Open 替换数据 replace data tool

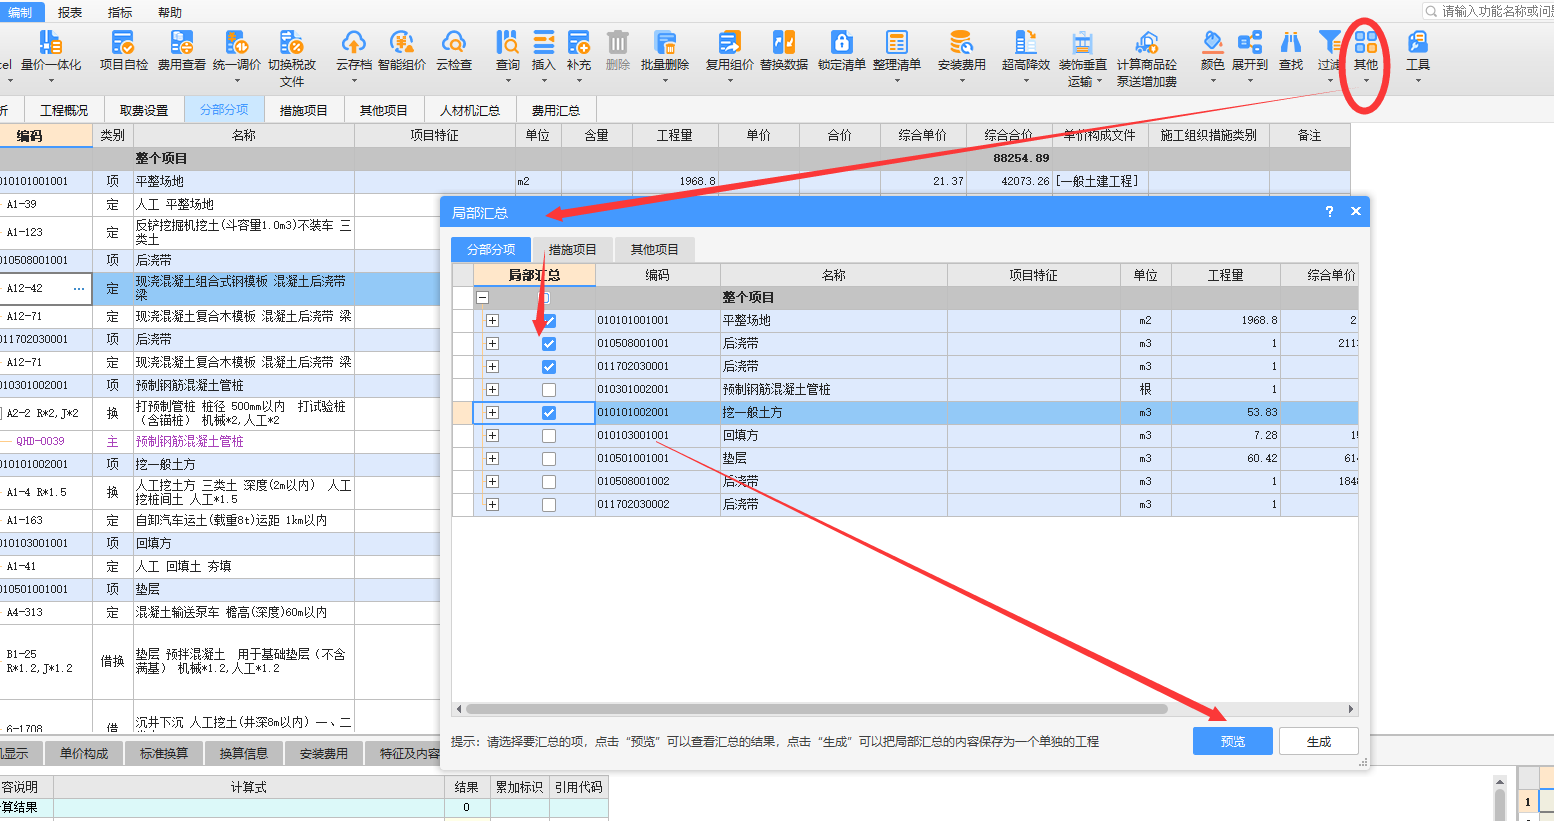(x=784, y=50)
